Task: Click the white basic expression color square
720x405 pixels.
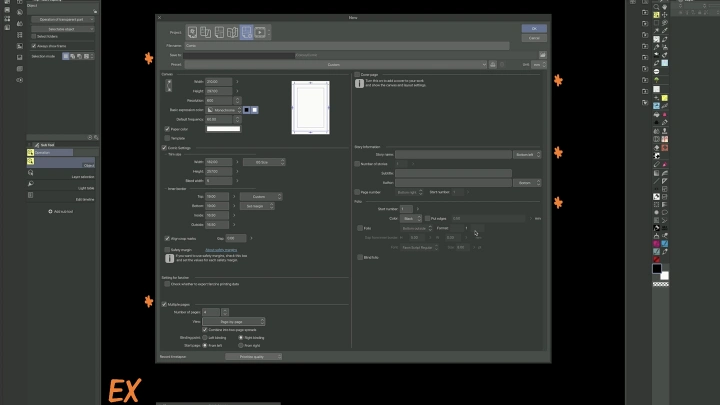Action: 255,110
